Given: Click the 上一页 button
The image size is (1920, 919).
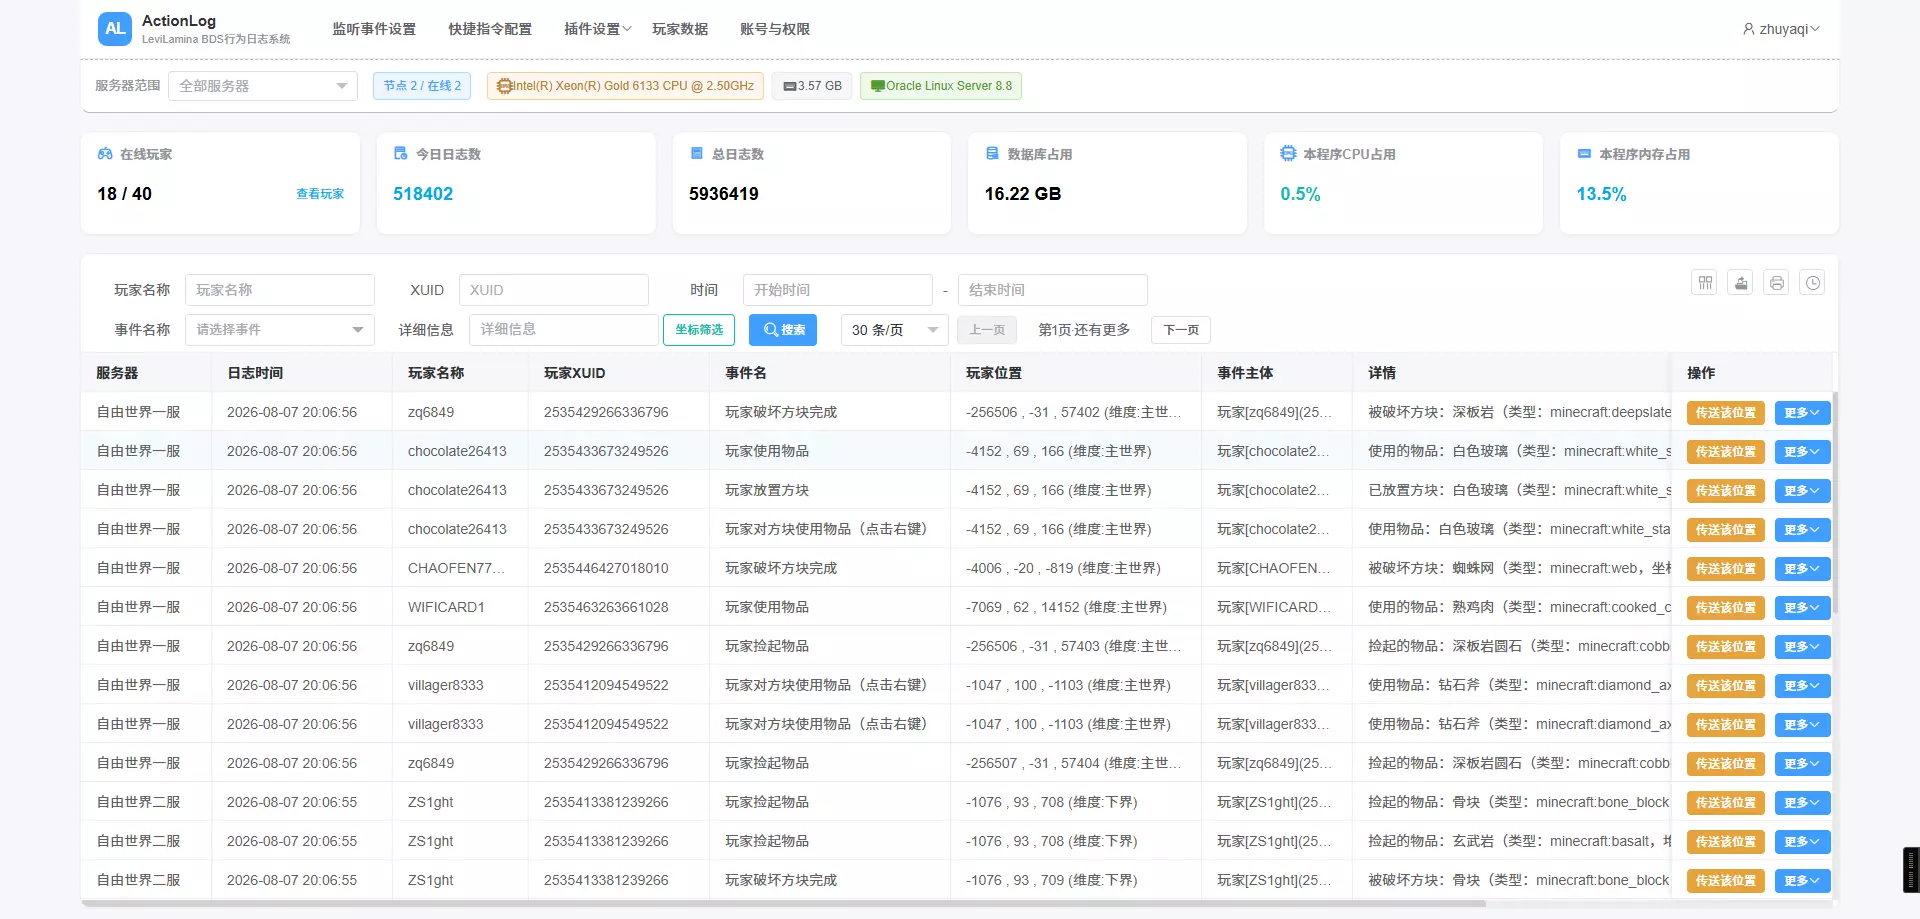Looking at the screenshot, I should point(987,330).
